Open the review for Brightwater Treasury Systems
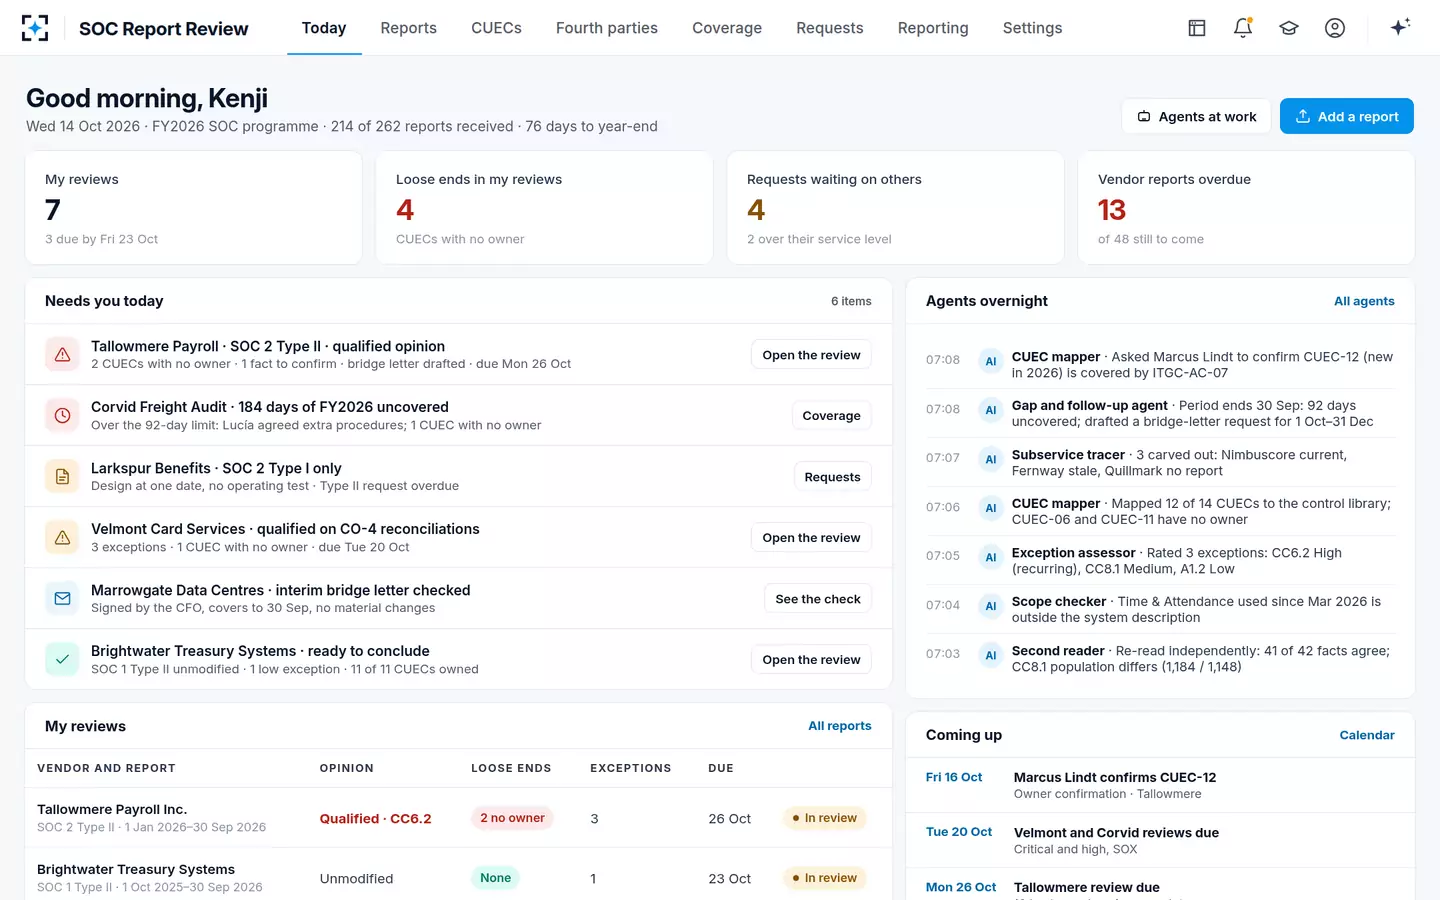 pos(811,660)
